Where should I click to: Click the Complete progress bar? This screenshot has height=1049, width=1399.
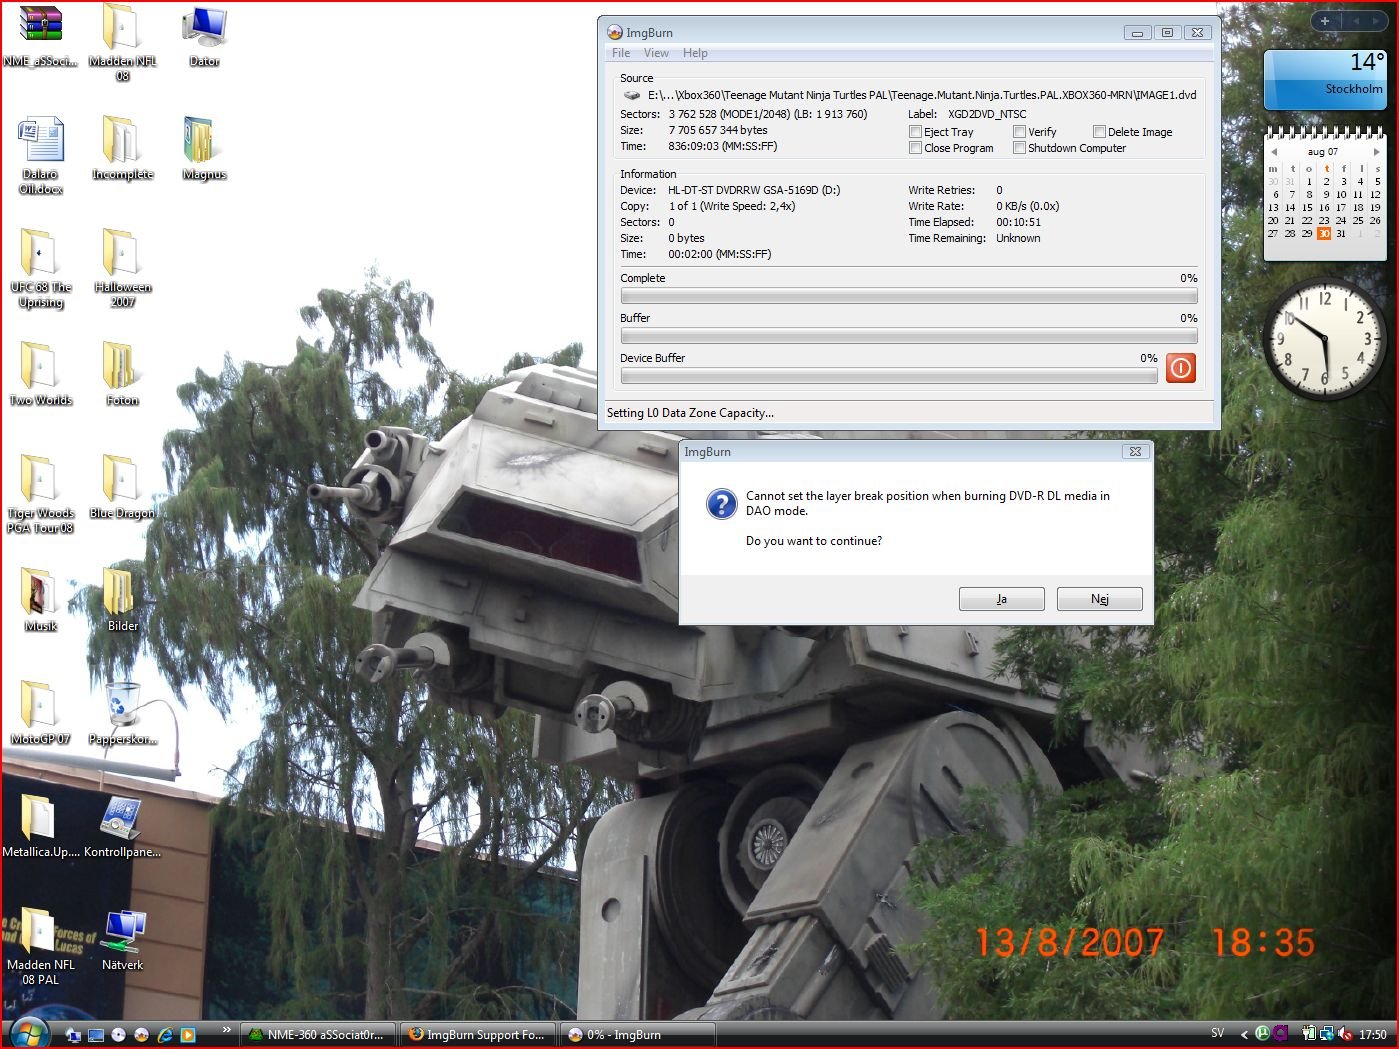908,296
